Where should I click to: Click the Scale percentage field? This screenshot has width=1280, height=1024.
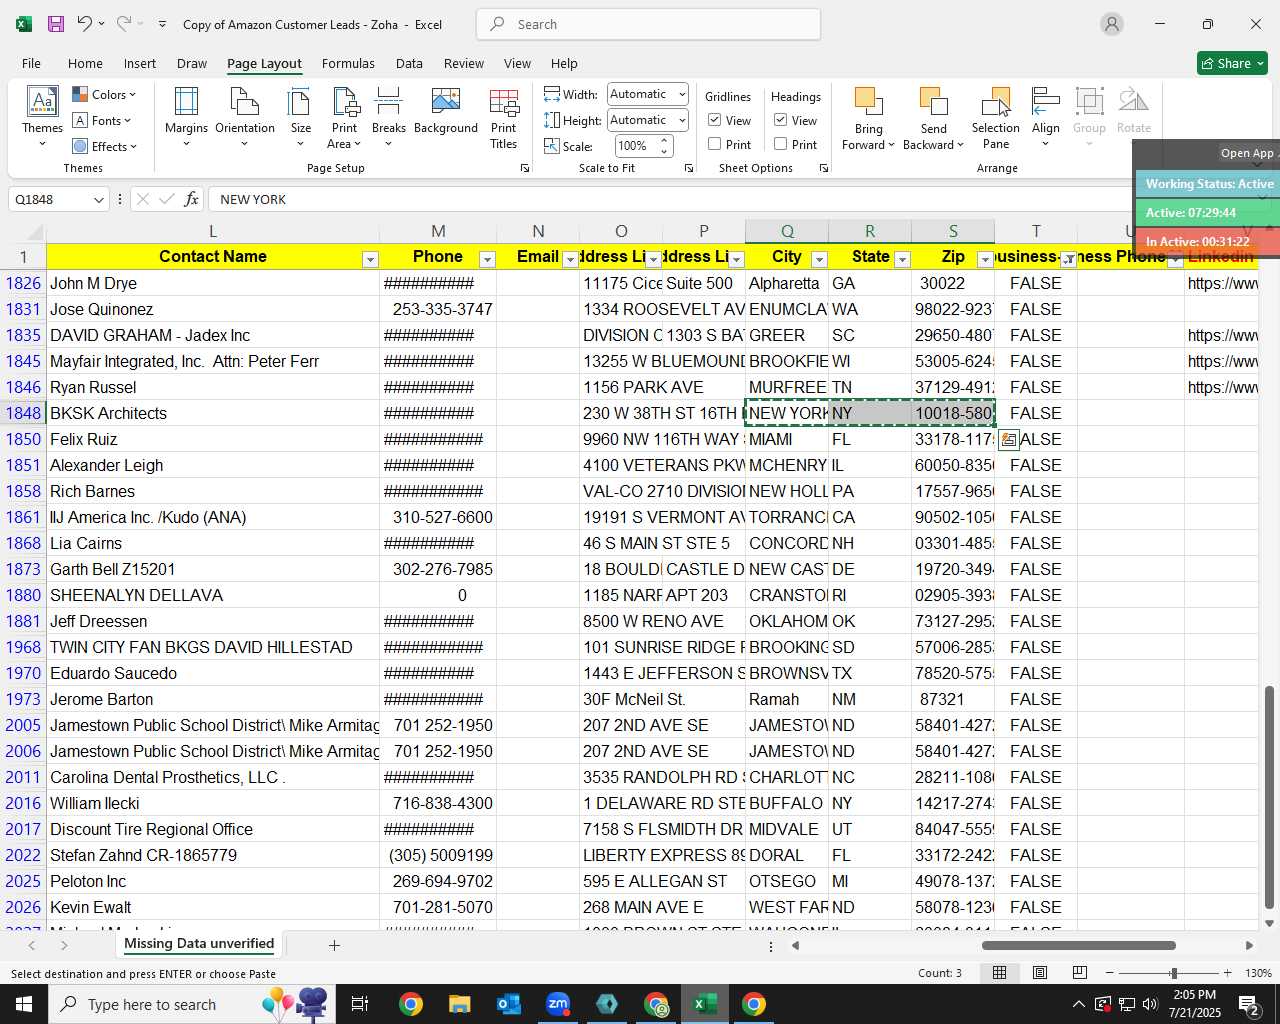tap(633, 146)
